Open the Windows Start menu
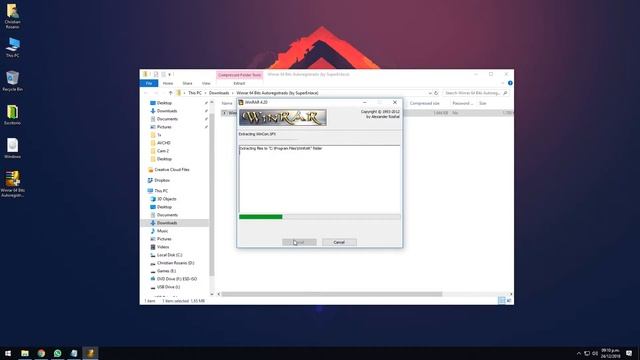 [x=8, y=353]
